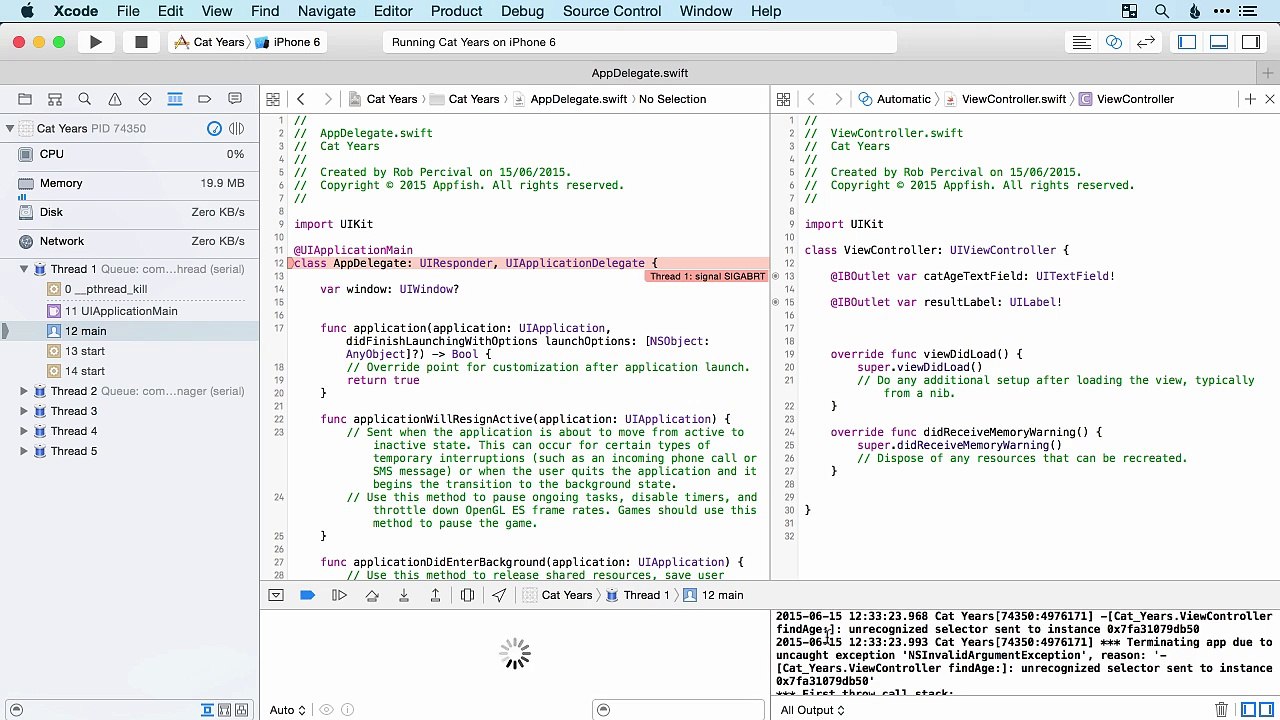Screen dimensions: 1280x720
Task: Open the Report navigator tab
Action: [235, 99]
